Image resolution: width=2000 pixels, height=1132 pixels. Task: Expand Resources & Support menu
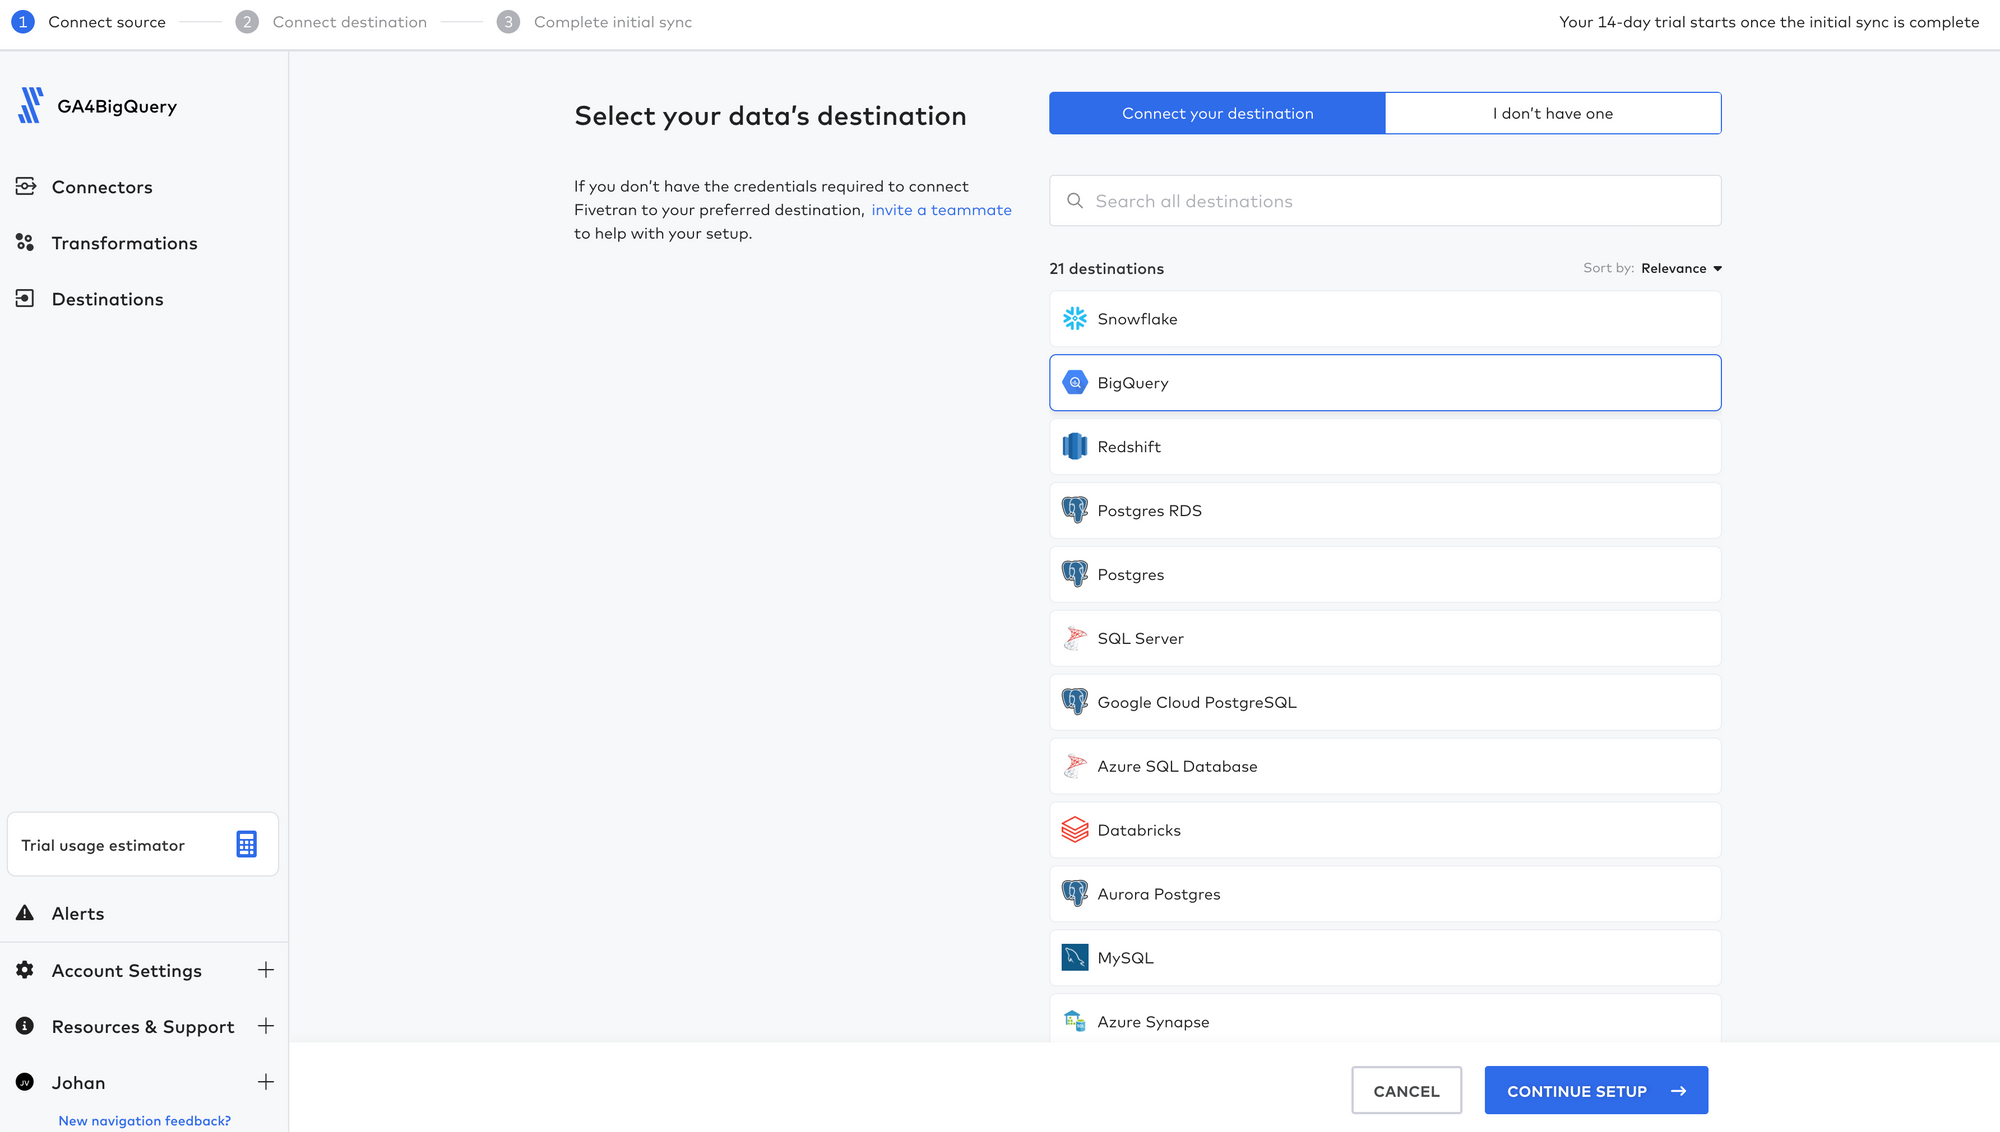(265, 1026)
